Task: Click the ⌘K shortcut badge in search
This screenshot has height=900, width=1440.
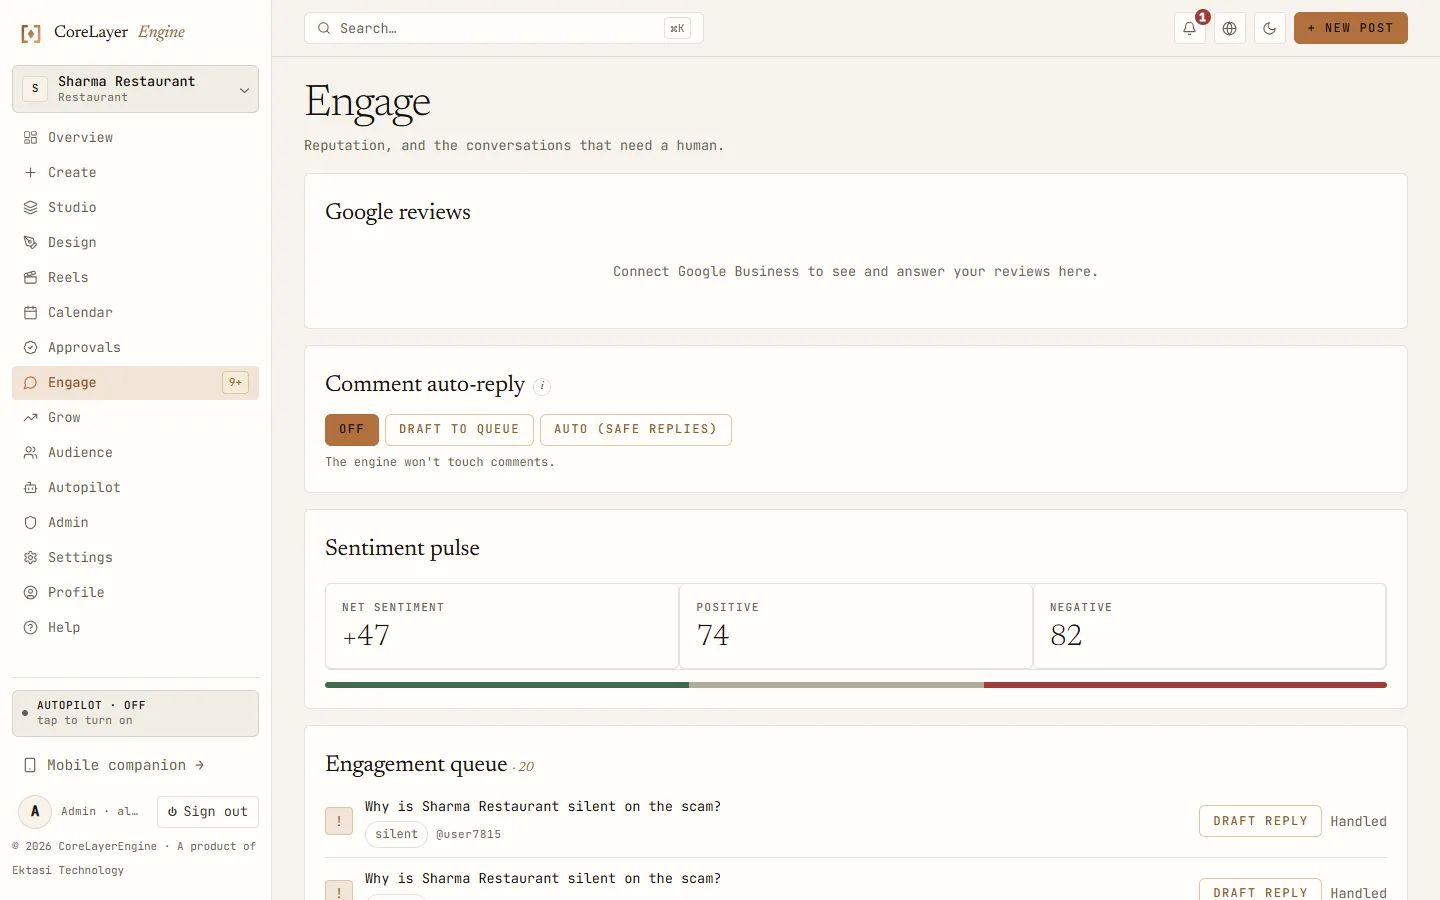Action: click(677, 28)
